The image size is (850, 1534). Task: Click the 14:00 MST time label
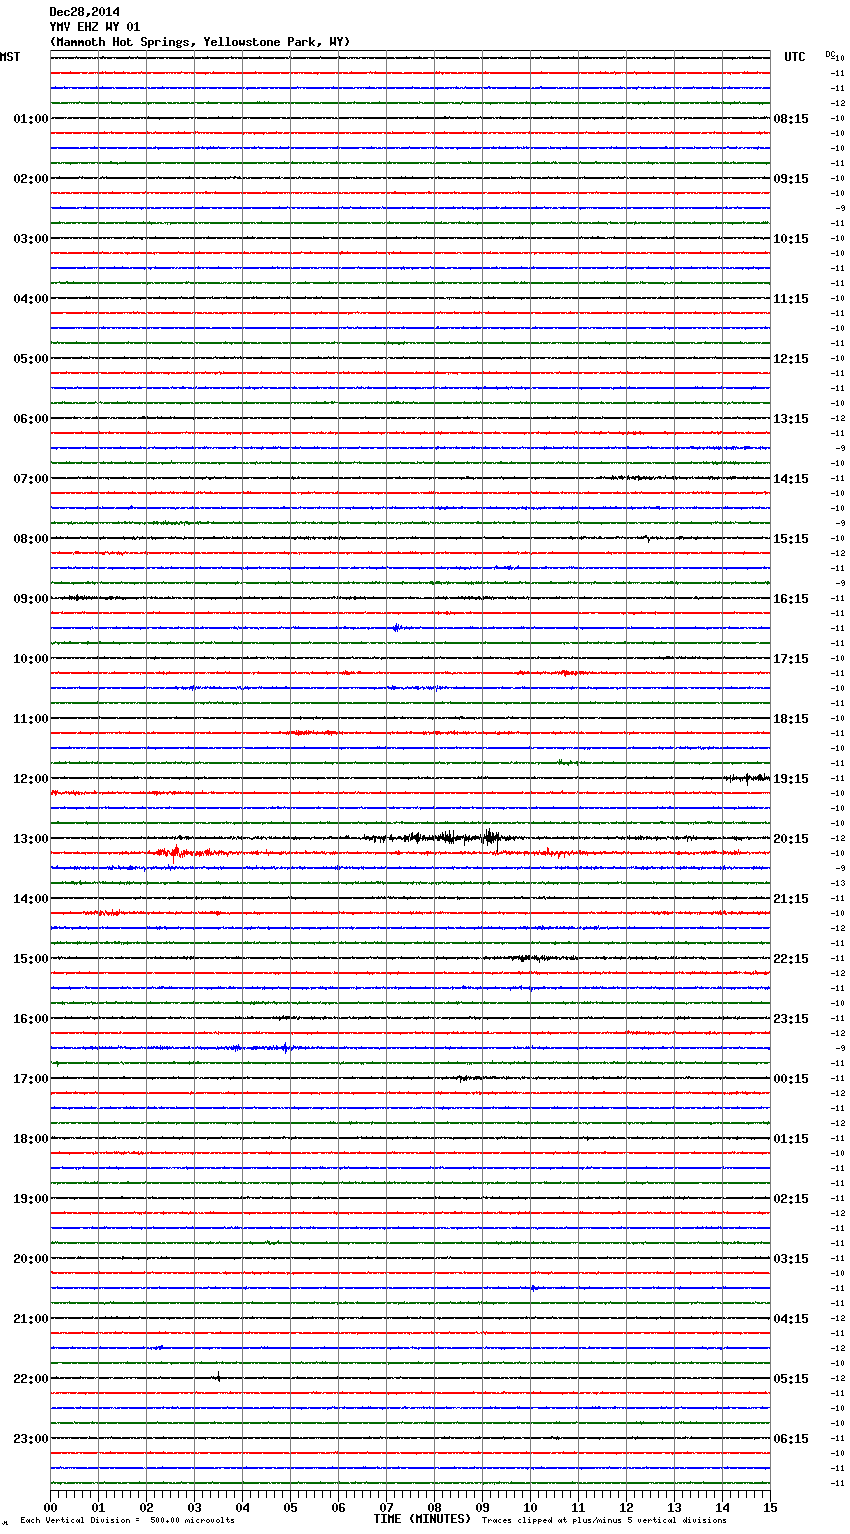pyautogui.click(x=31, y=899)
